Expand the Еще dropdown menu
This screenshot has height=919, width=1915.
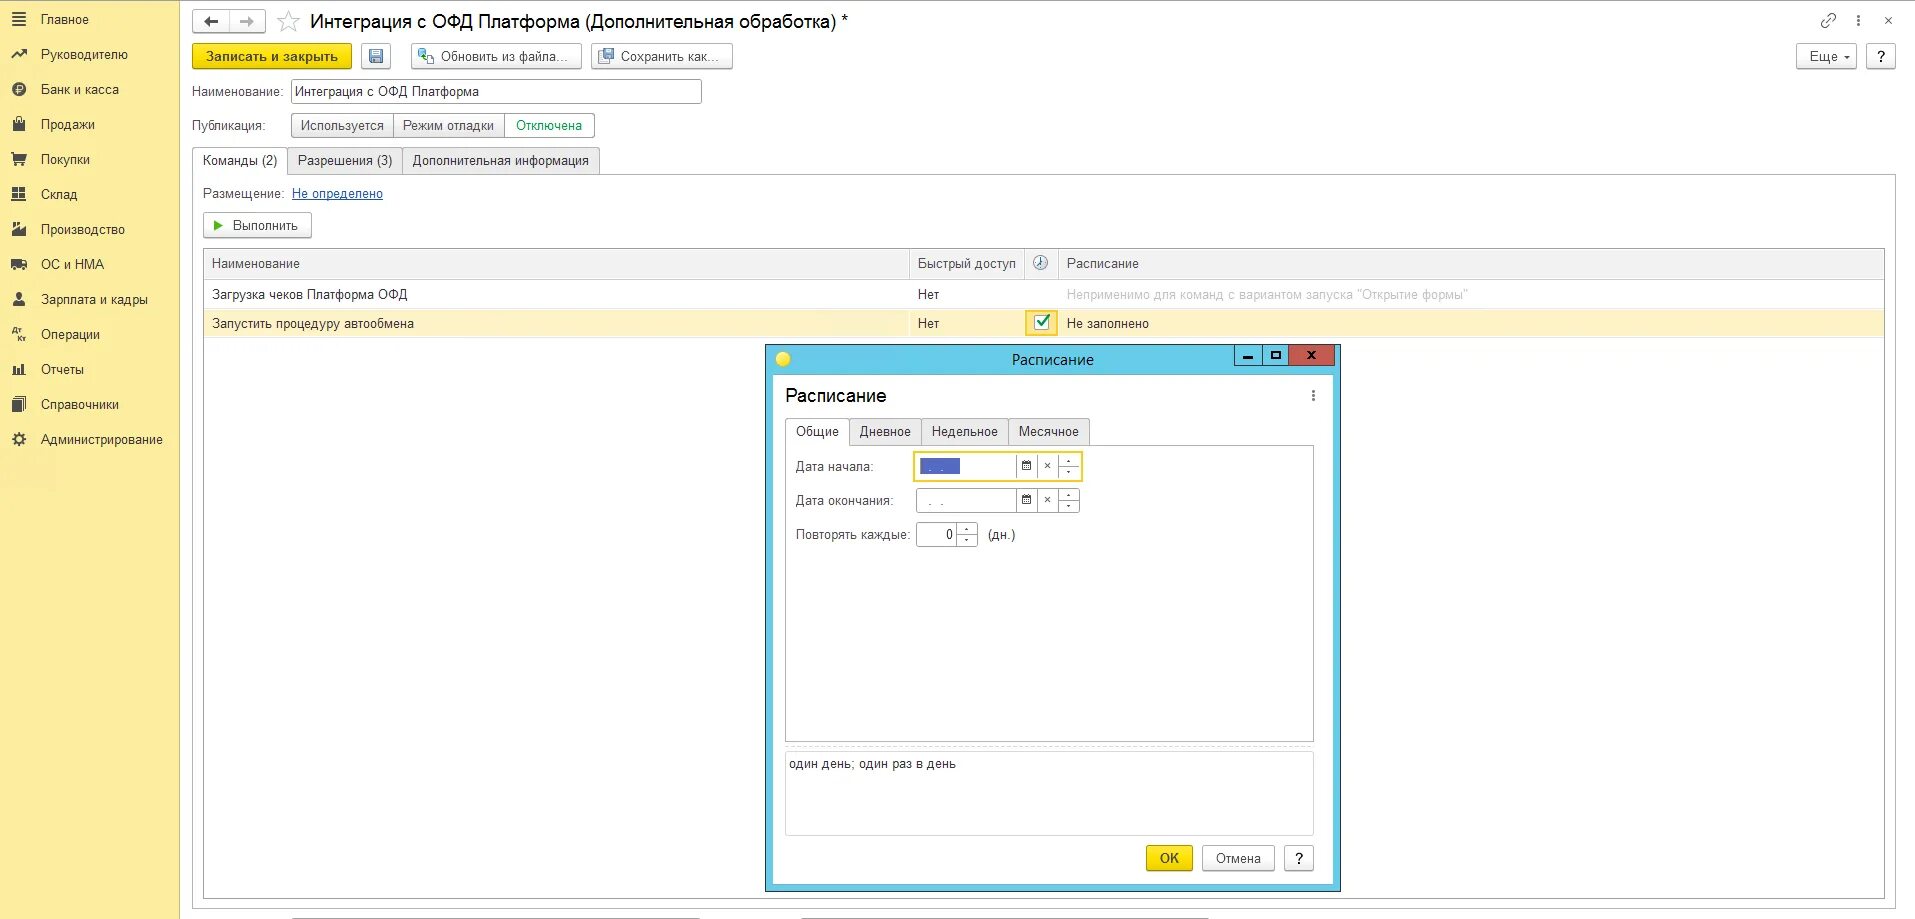[x=1826, y=56]
